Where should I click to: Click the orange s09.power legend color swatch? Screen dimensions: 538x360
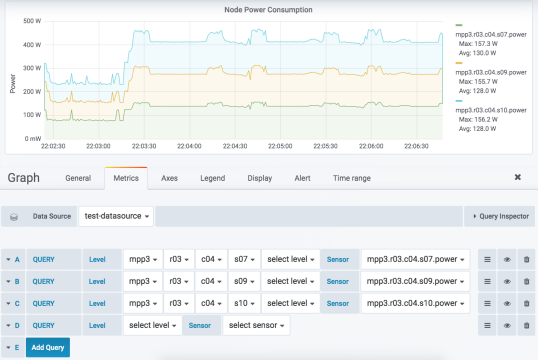click(459, 63)
